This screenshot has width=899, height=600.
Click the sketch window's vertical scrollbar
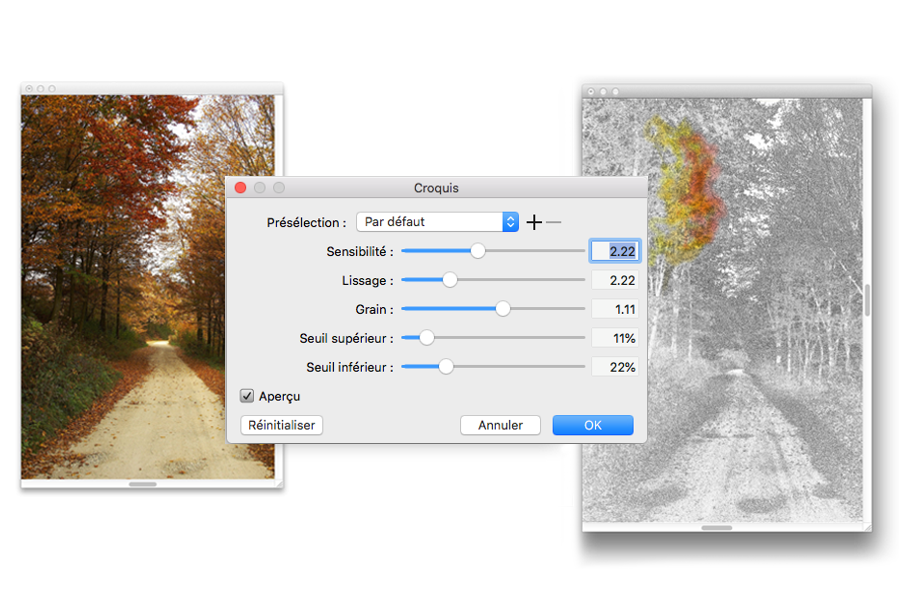867,300
